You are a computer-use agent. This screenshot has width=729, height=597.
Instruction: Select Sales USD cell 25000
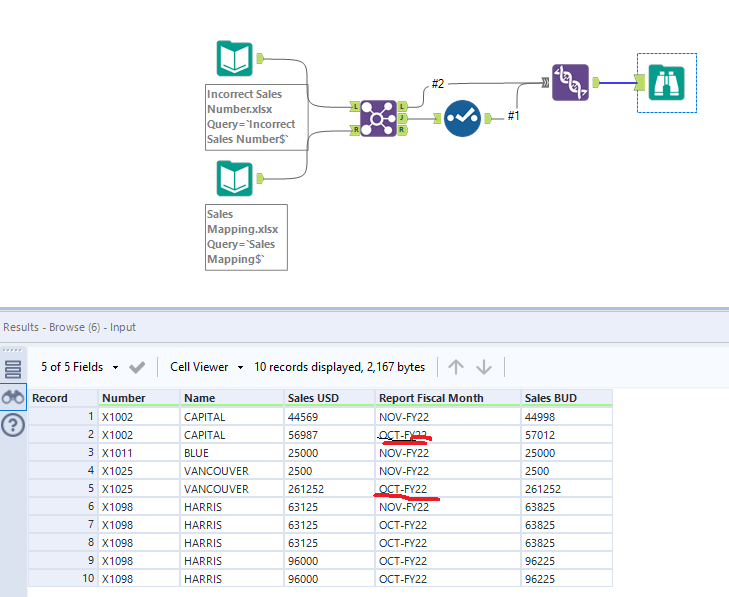(x=329, y=453)
